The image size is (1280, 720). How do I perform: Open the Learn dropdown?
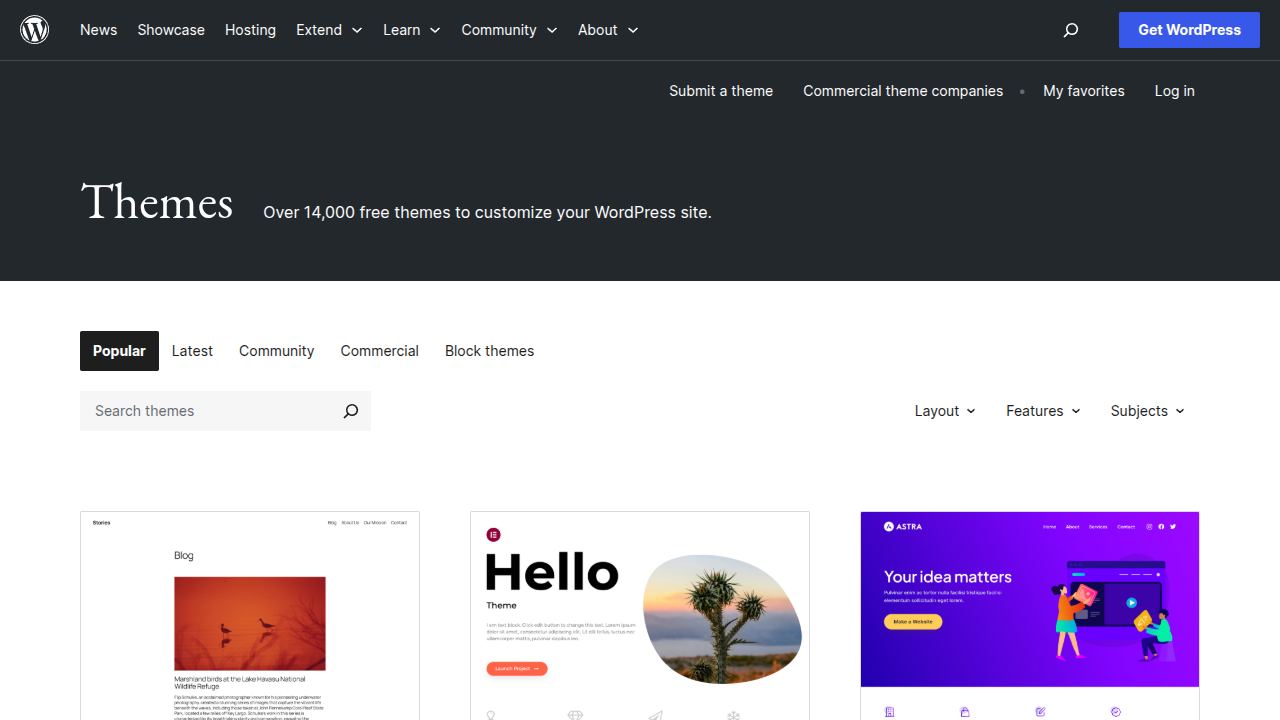point(411,30)
